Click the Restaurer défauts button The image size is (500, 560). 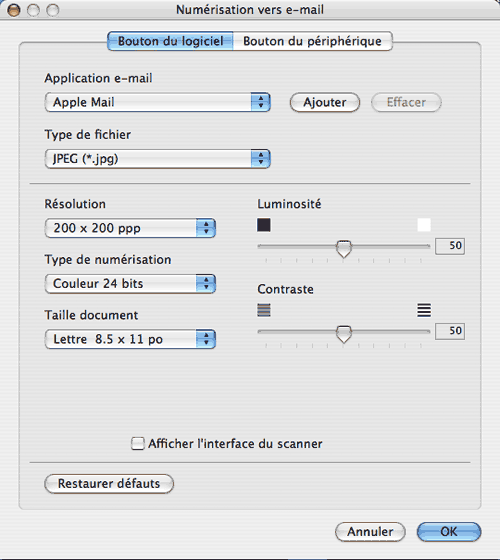click(x=109, y=484)
